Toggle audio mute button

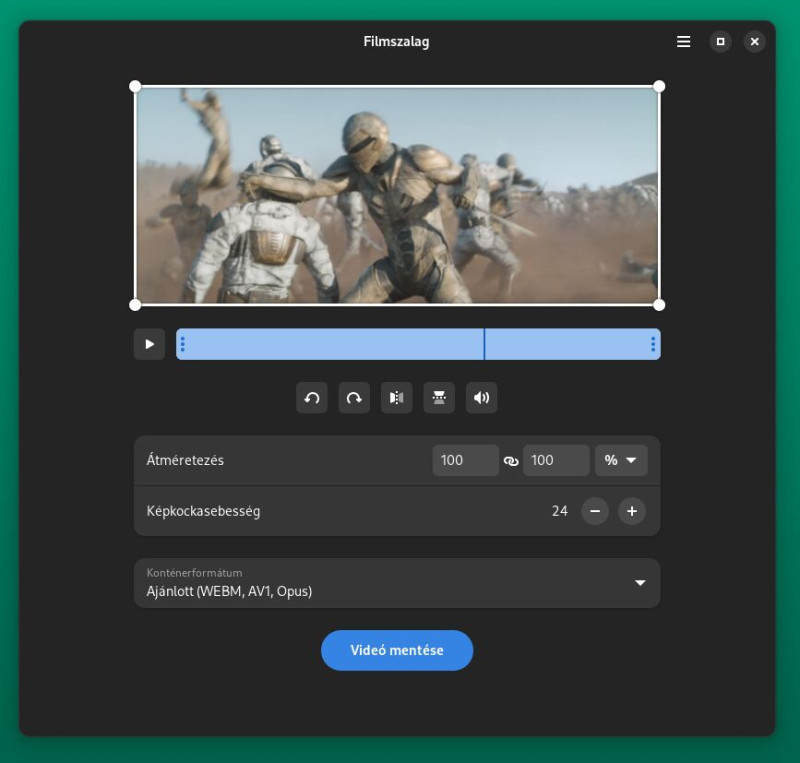point(481,398)
